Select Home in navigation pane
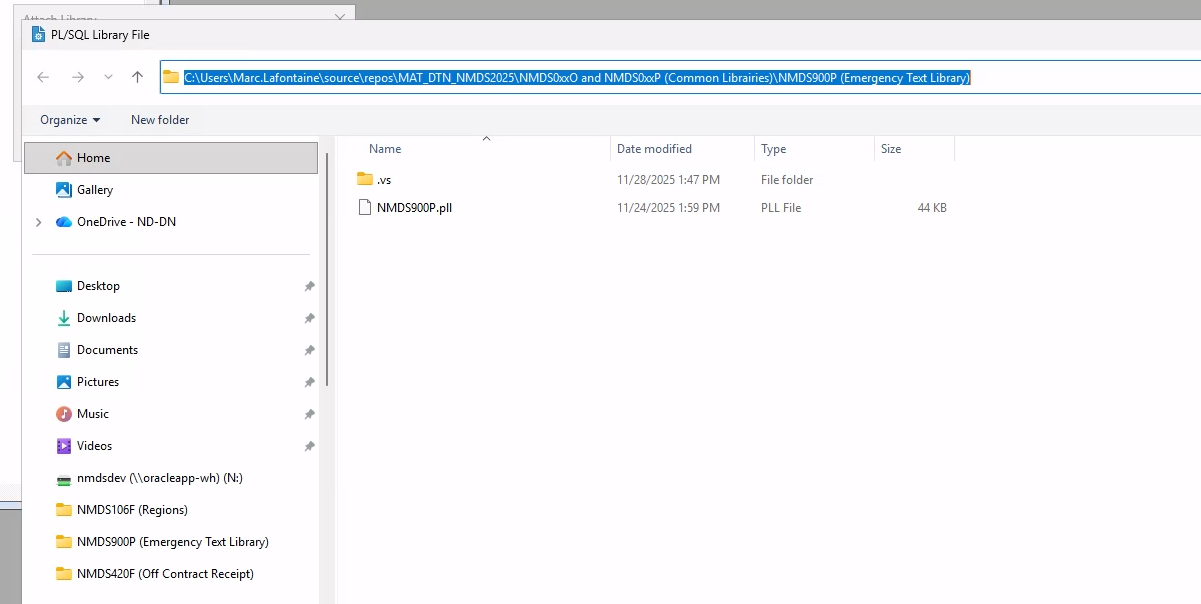 (x=93, y=158)
